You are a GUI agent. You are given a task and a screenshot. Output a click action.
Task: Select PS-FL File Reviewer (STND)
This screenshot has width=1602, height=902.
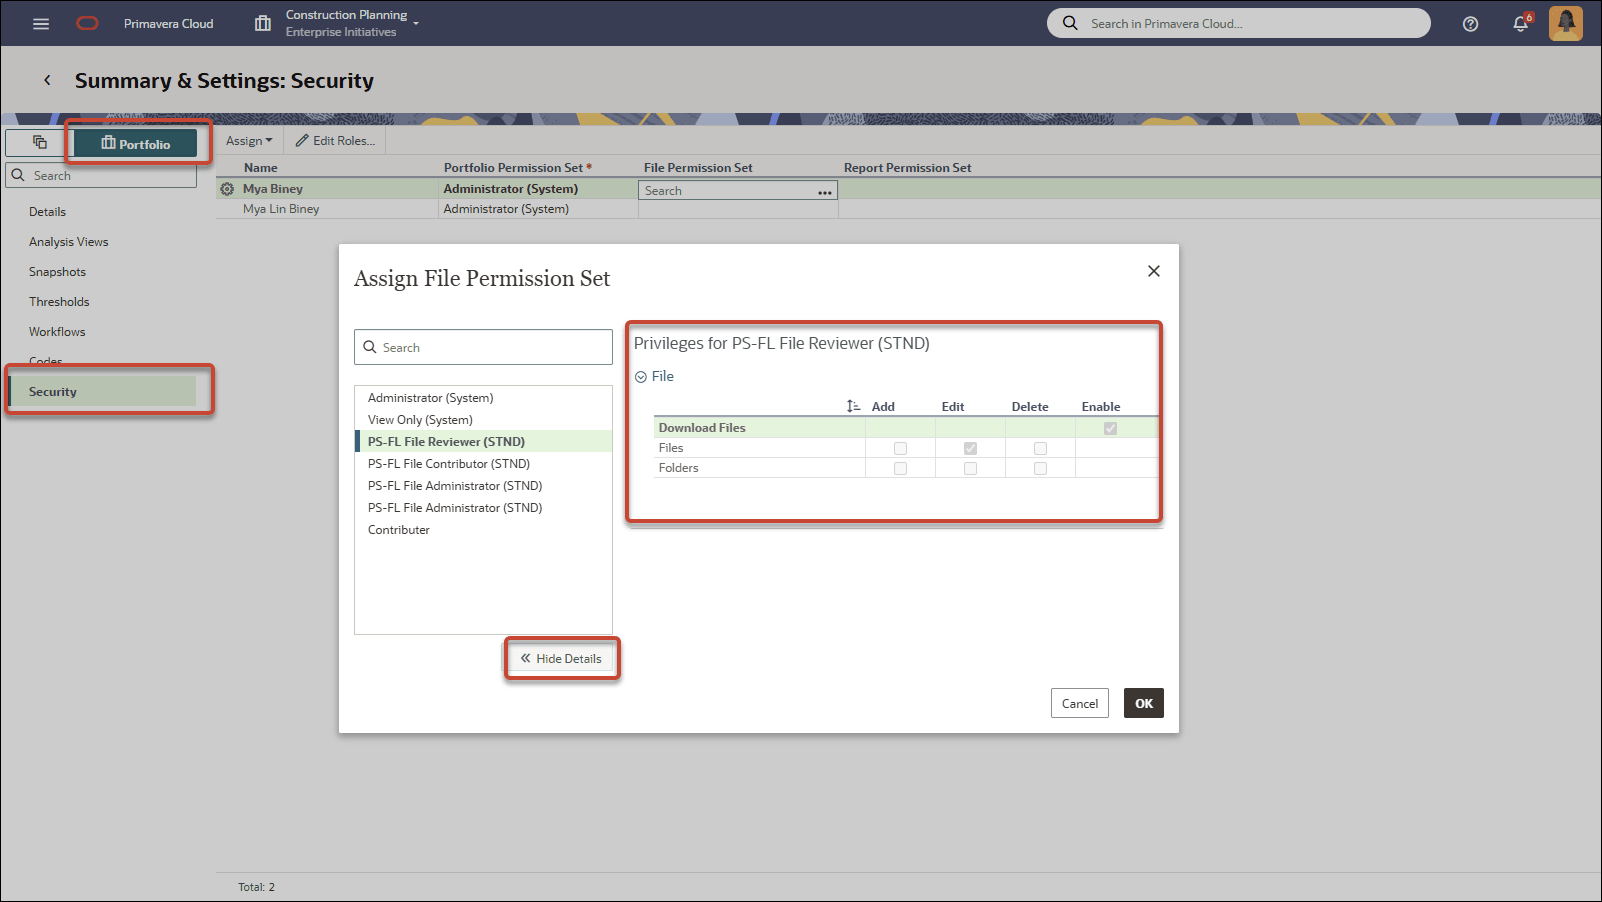[484, 441]
